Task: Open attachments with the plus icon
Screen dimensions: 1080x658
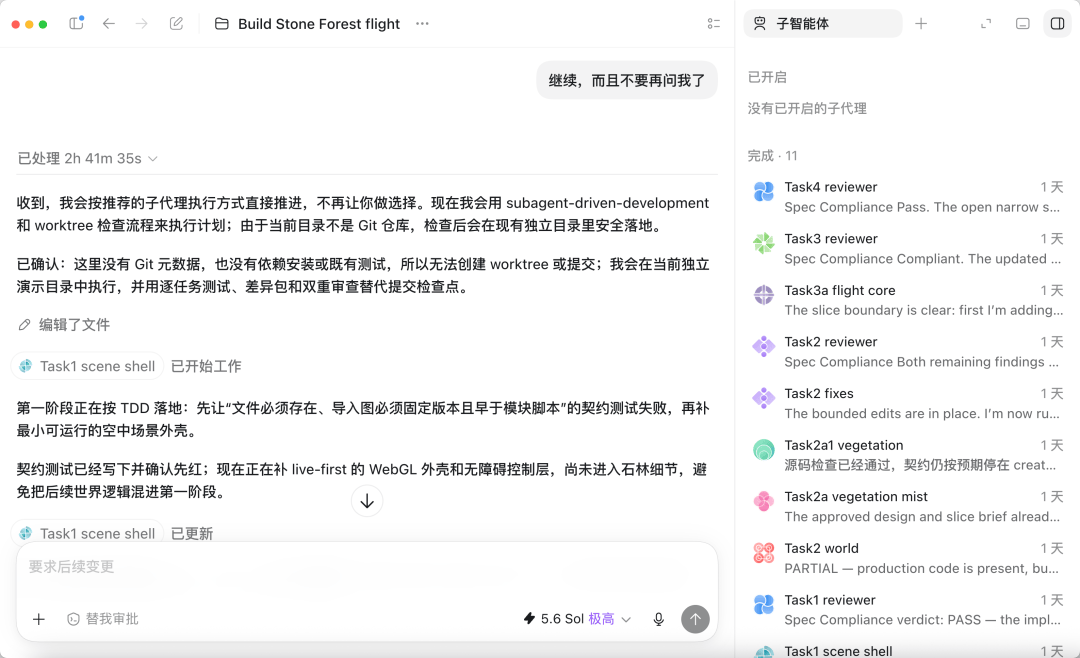Action: click(39, 619)
